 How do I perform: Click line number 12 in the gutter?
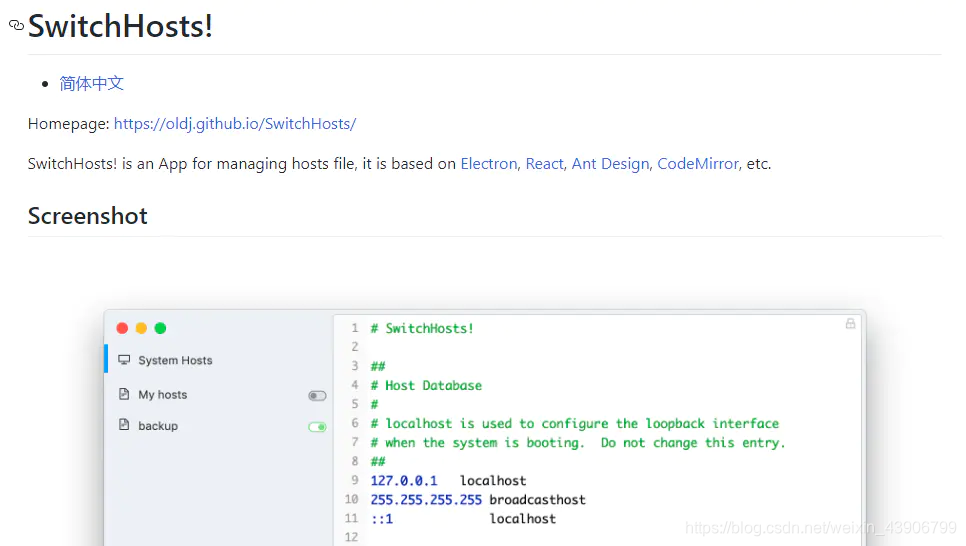pyautogui.click(x=351, y=537)
